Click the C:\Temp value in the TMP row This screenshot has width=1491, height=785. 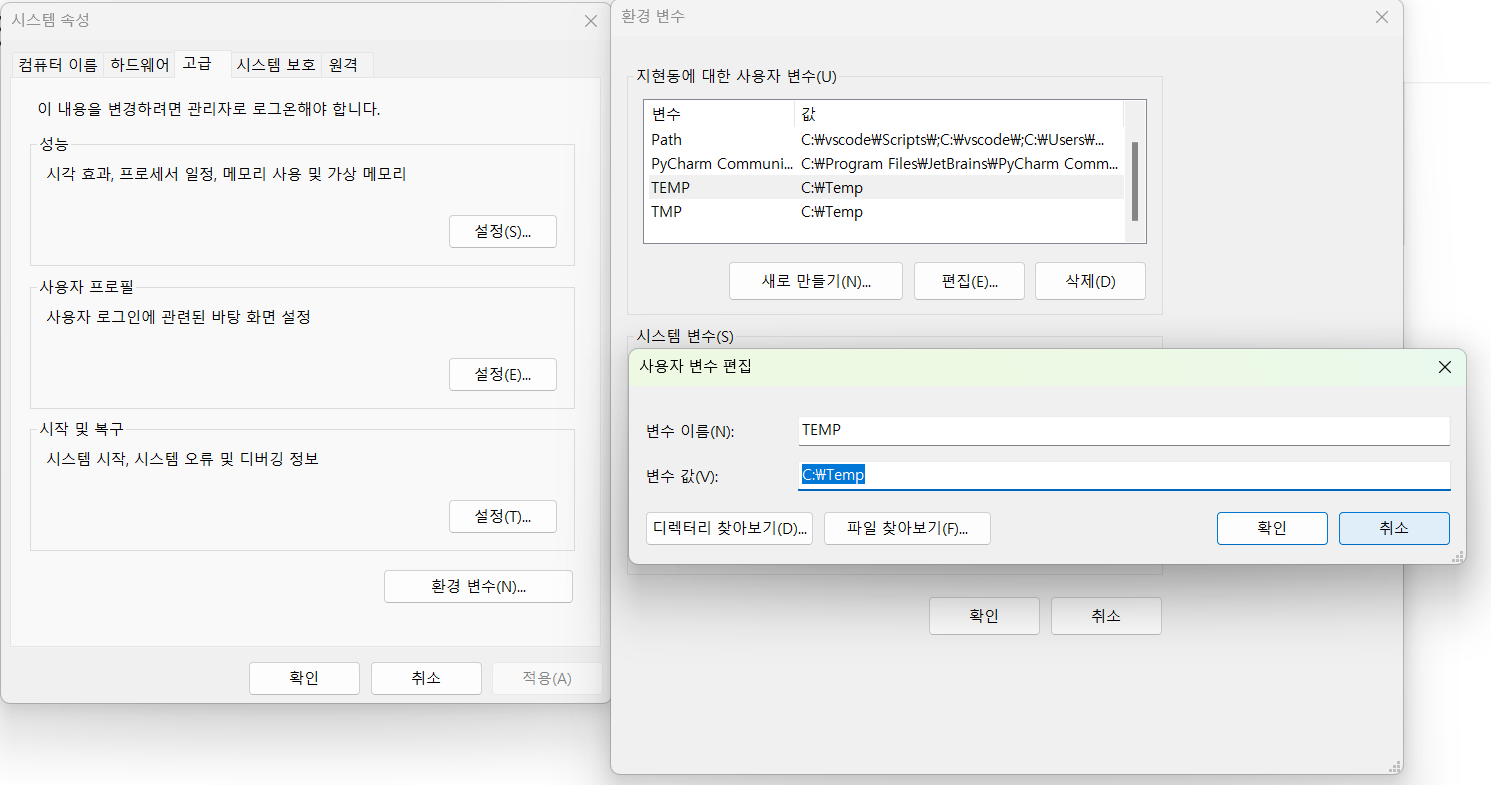coord(832,212)
